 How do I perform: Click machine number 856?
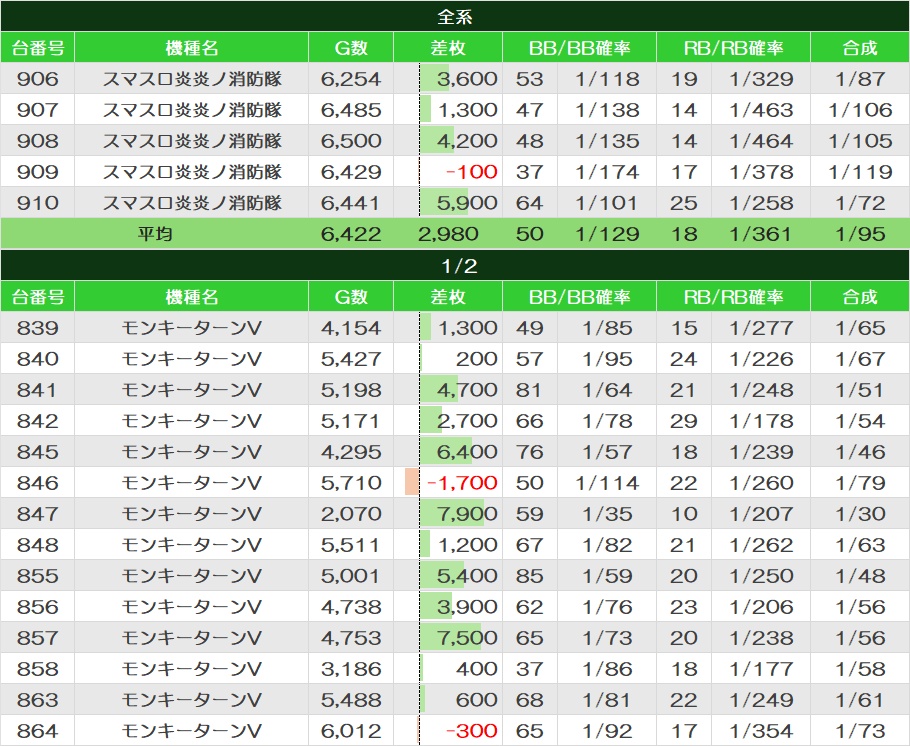(x=38, y=607)
